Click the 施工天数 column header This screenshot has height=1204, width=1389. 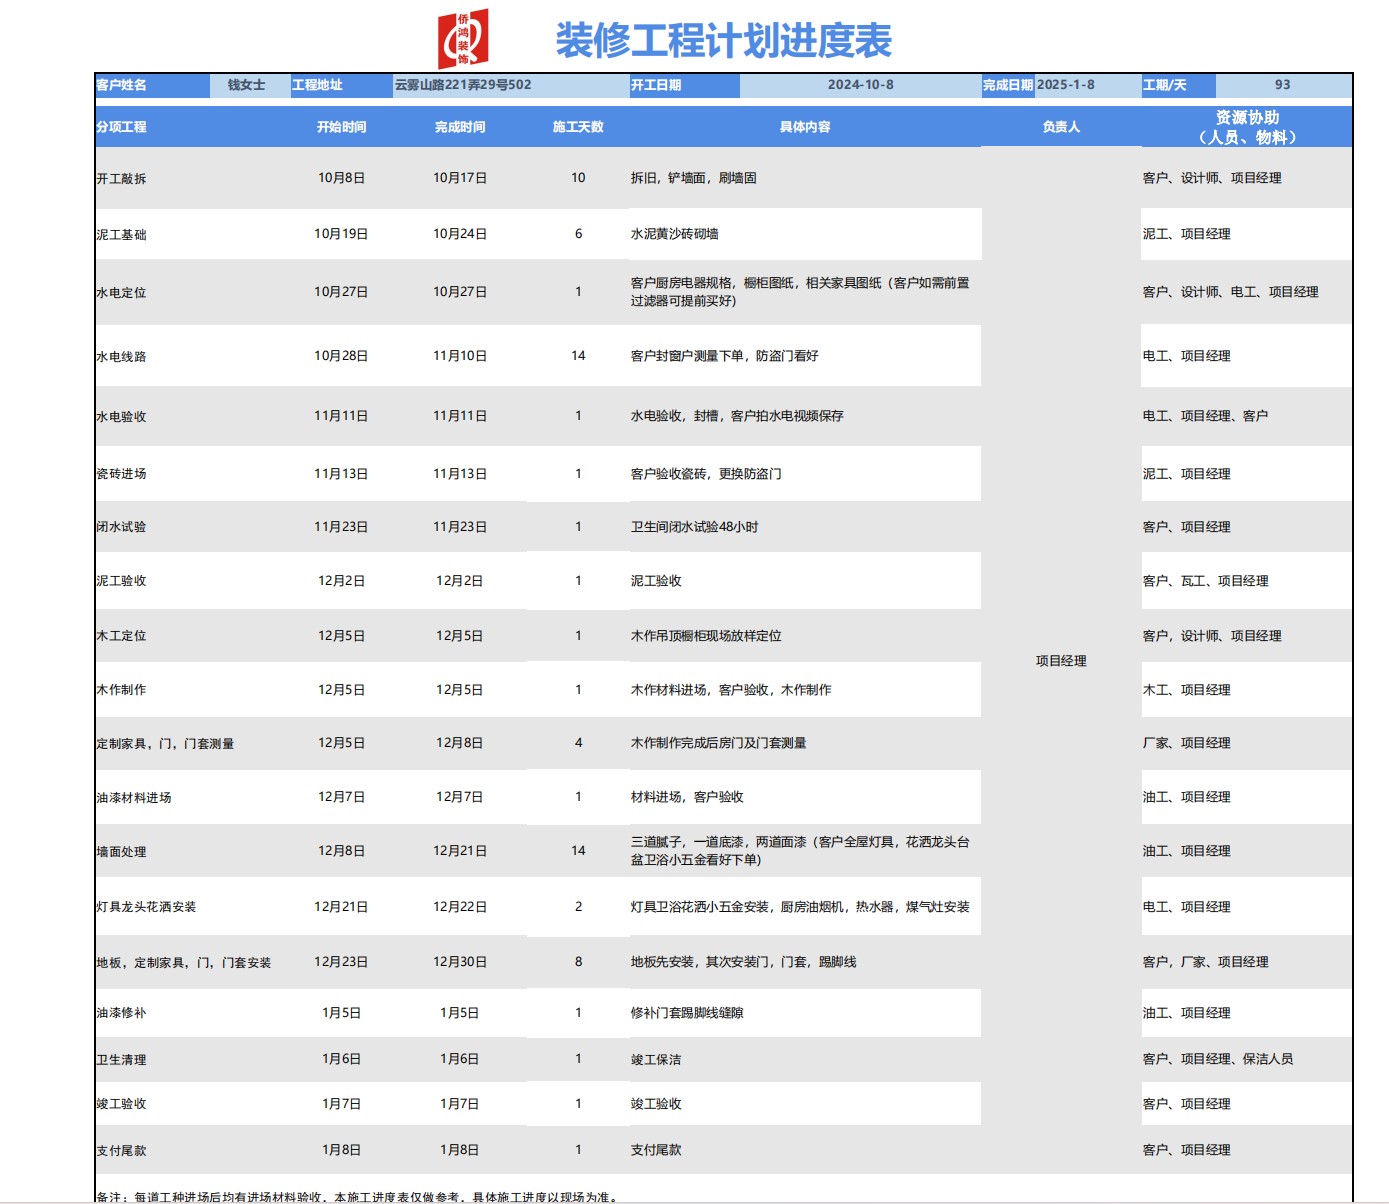(x=578, y=127)
